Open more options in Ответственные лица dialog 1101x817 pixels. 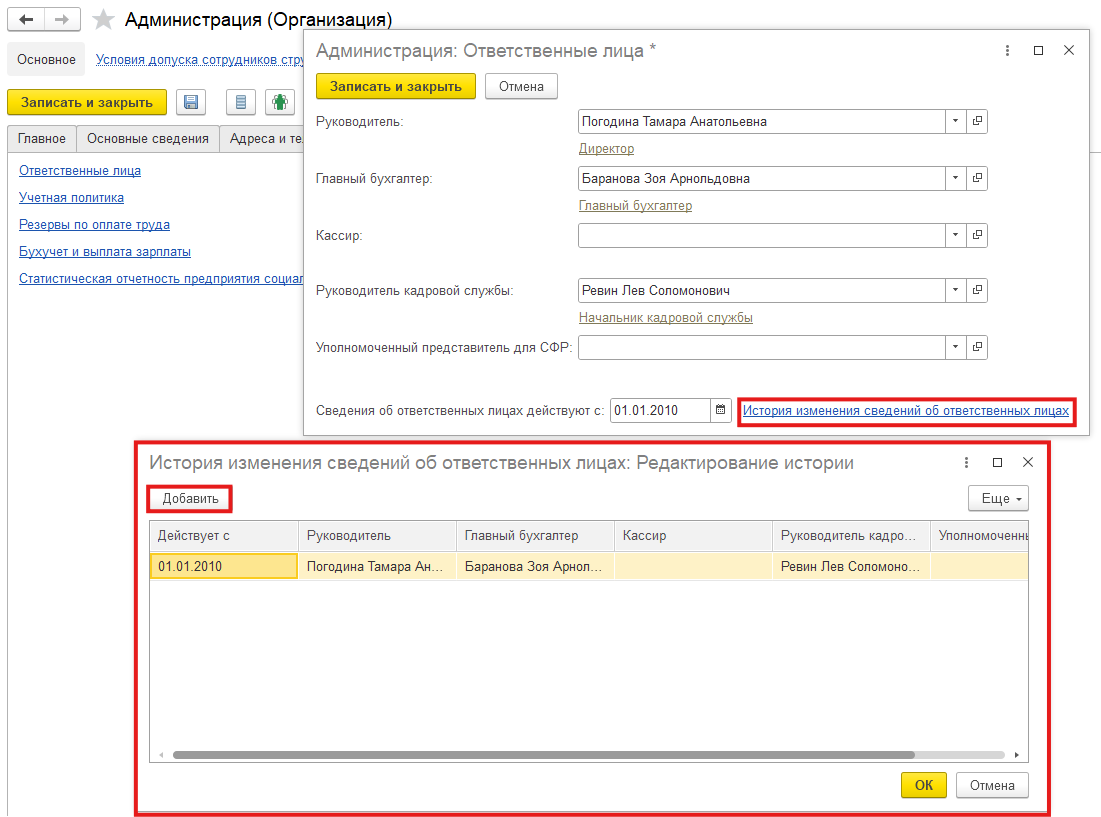pyautogui.click(x=1007, y=51)
